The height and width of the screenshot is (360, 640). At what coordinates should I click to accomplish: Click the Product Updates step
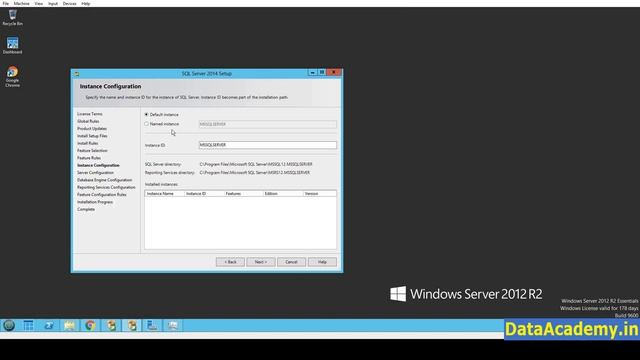(x=92, y=129)
